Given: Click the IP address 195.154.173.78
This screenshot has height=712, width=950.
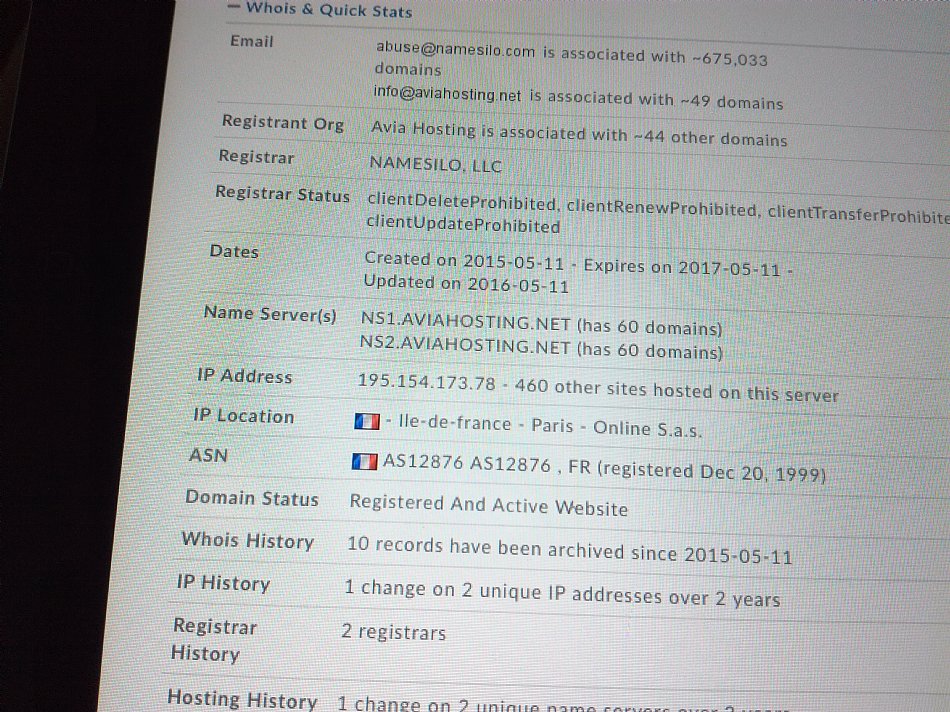Looking at the screenshot, I should (x=427, y=383).
